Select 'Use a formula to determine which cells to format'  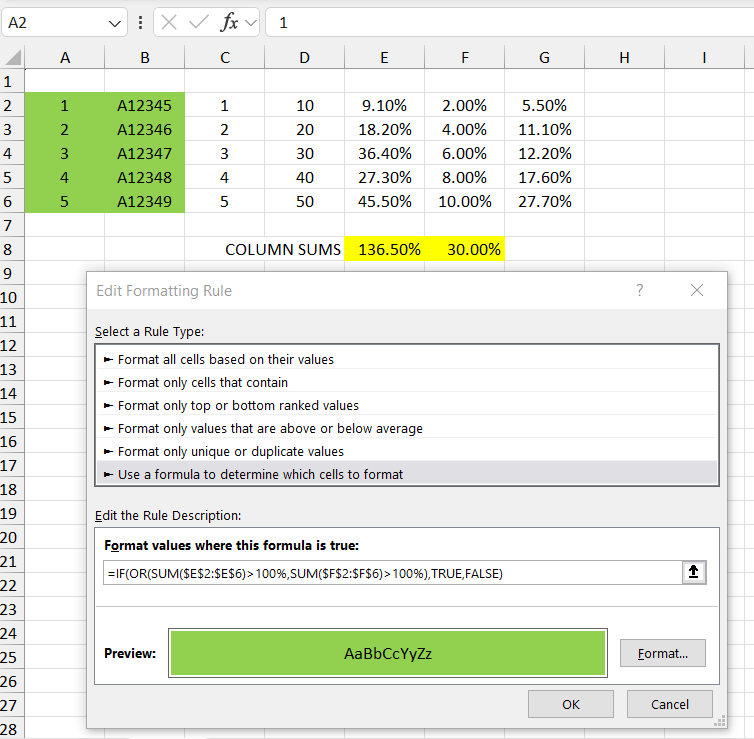coord(407,474)
